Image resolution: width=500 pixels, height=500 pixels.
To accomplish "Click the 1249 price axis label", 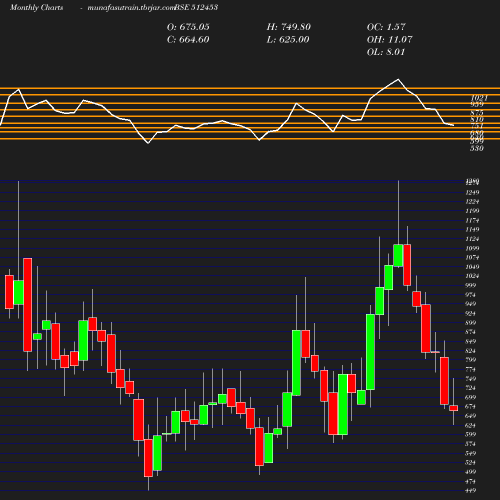I will pos(472,192).
